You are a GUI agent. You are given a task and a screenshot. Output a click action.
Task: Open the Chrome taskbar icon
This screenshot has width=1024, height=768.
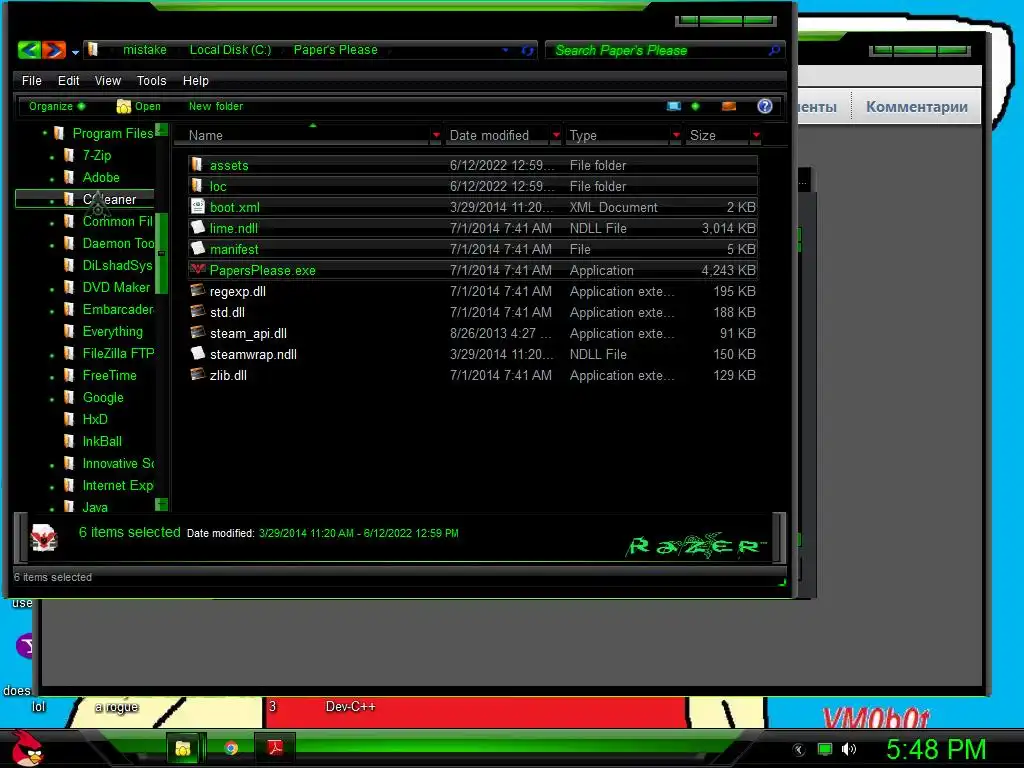[x=231, y=748]
